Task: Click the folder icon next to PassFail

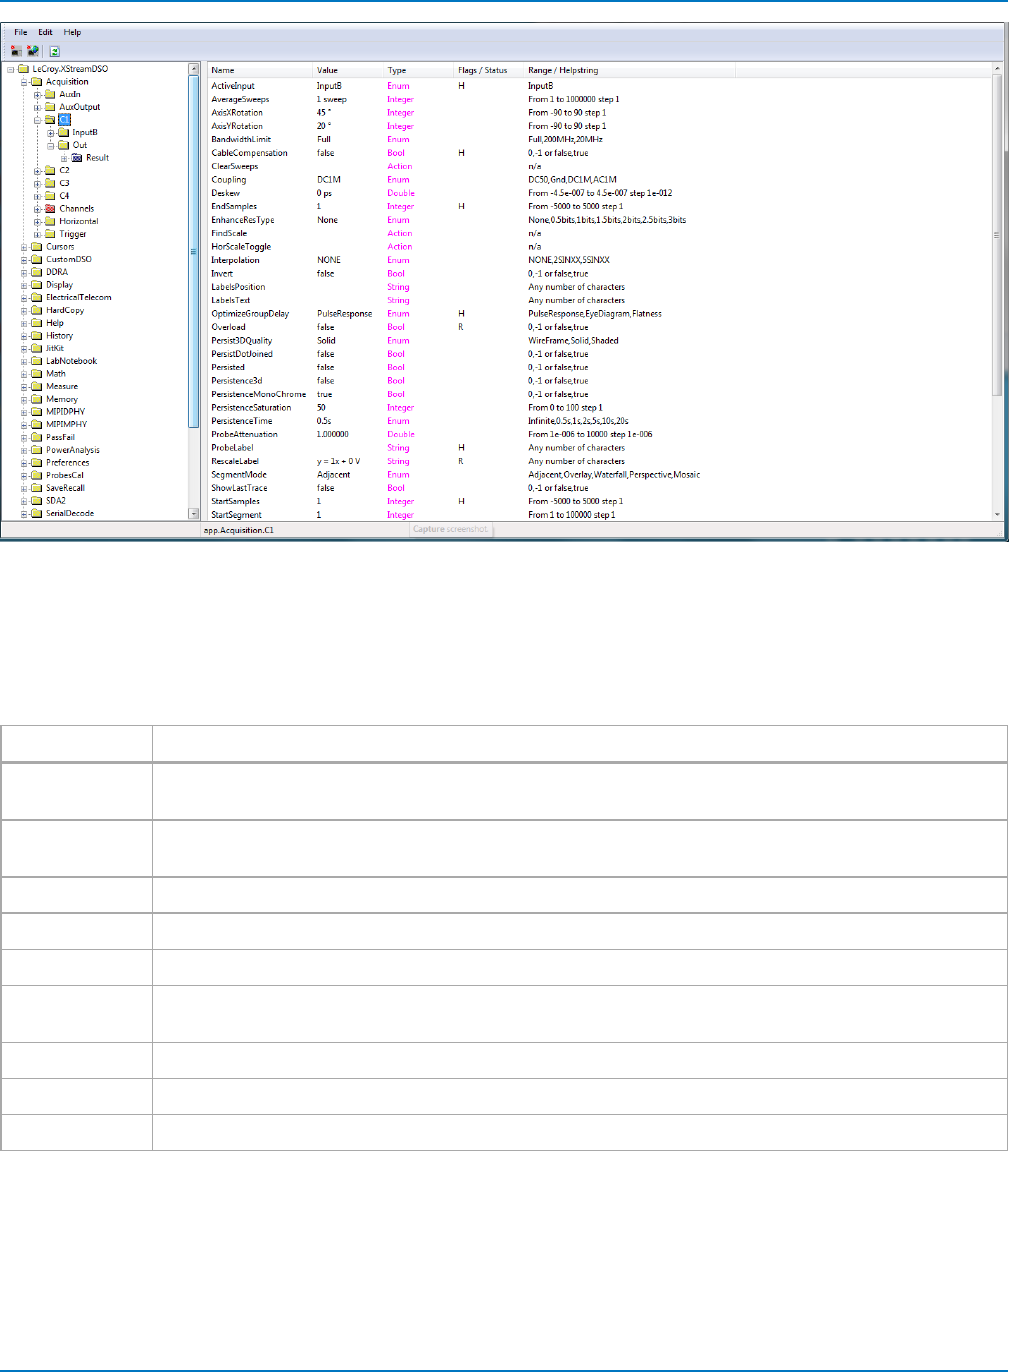Action: (37, 437)
